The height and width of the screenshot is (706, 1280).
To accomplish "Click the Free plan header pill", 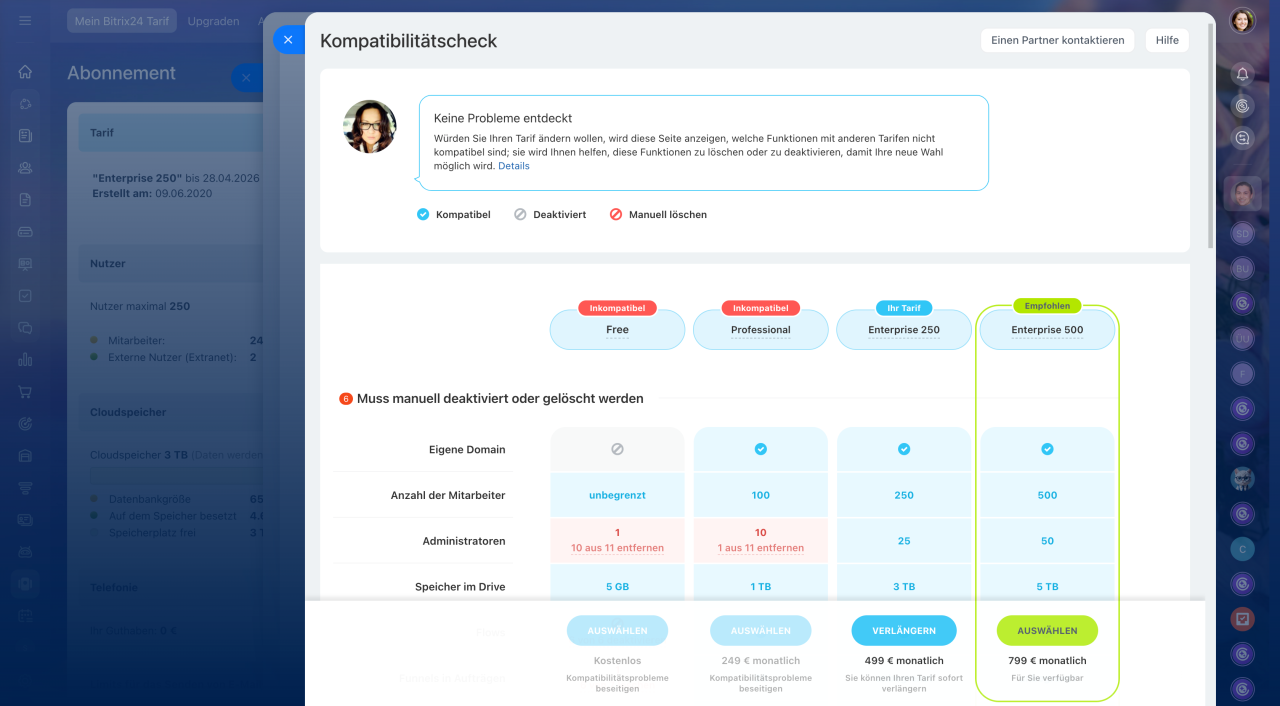I will click(617, 330).
